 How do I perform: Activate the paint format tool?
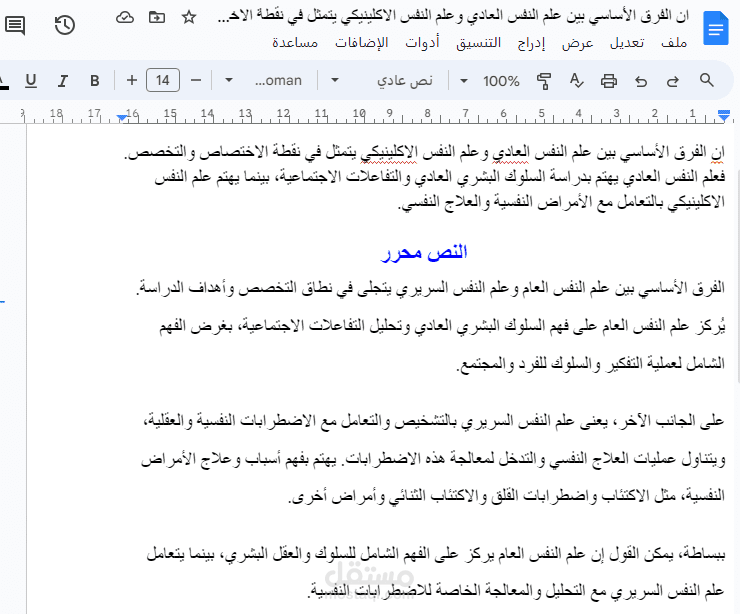click(544, 81)
